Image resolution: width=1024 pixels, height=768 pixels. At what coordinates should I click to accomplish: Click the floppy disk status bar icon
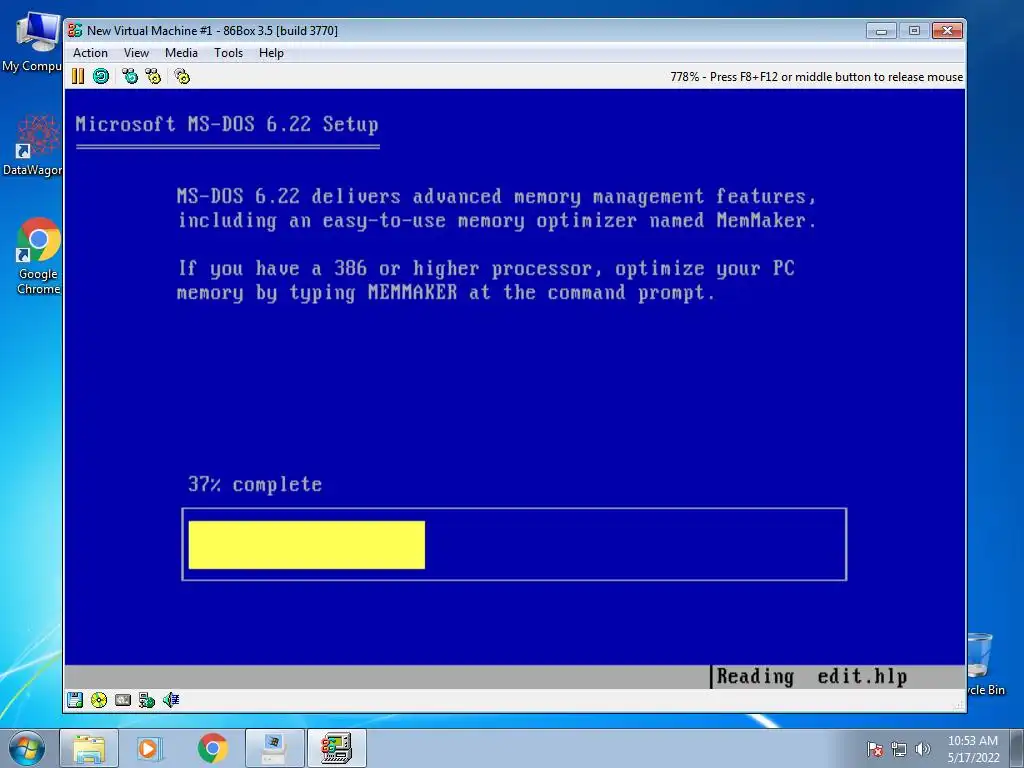click(75, 700)
